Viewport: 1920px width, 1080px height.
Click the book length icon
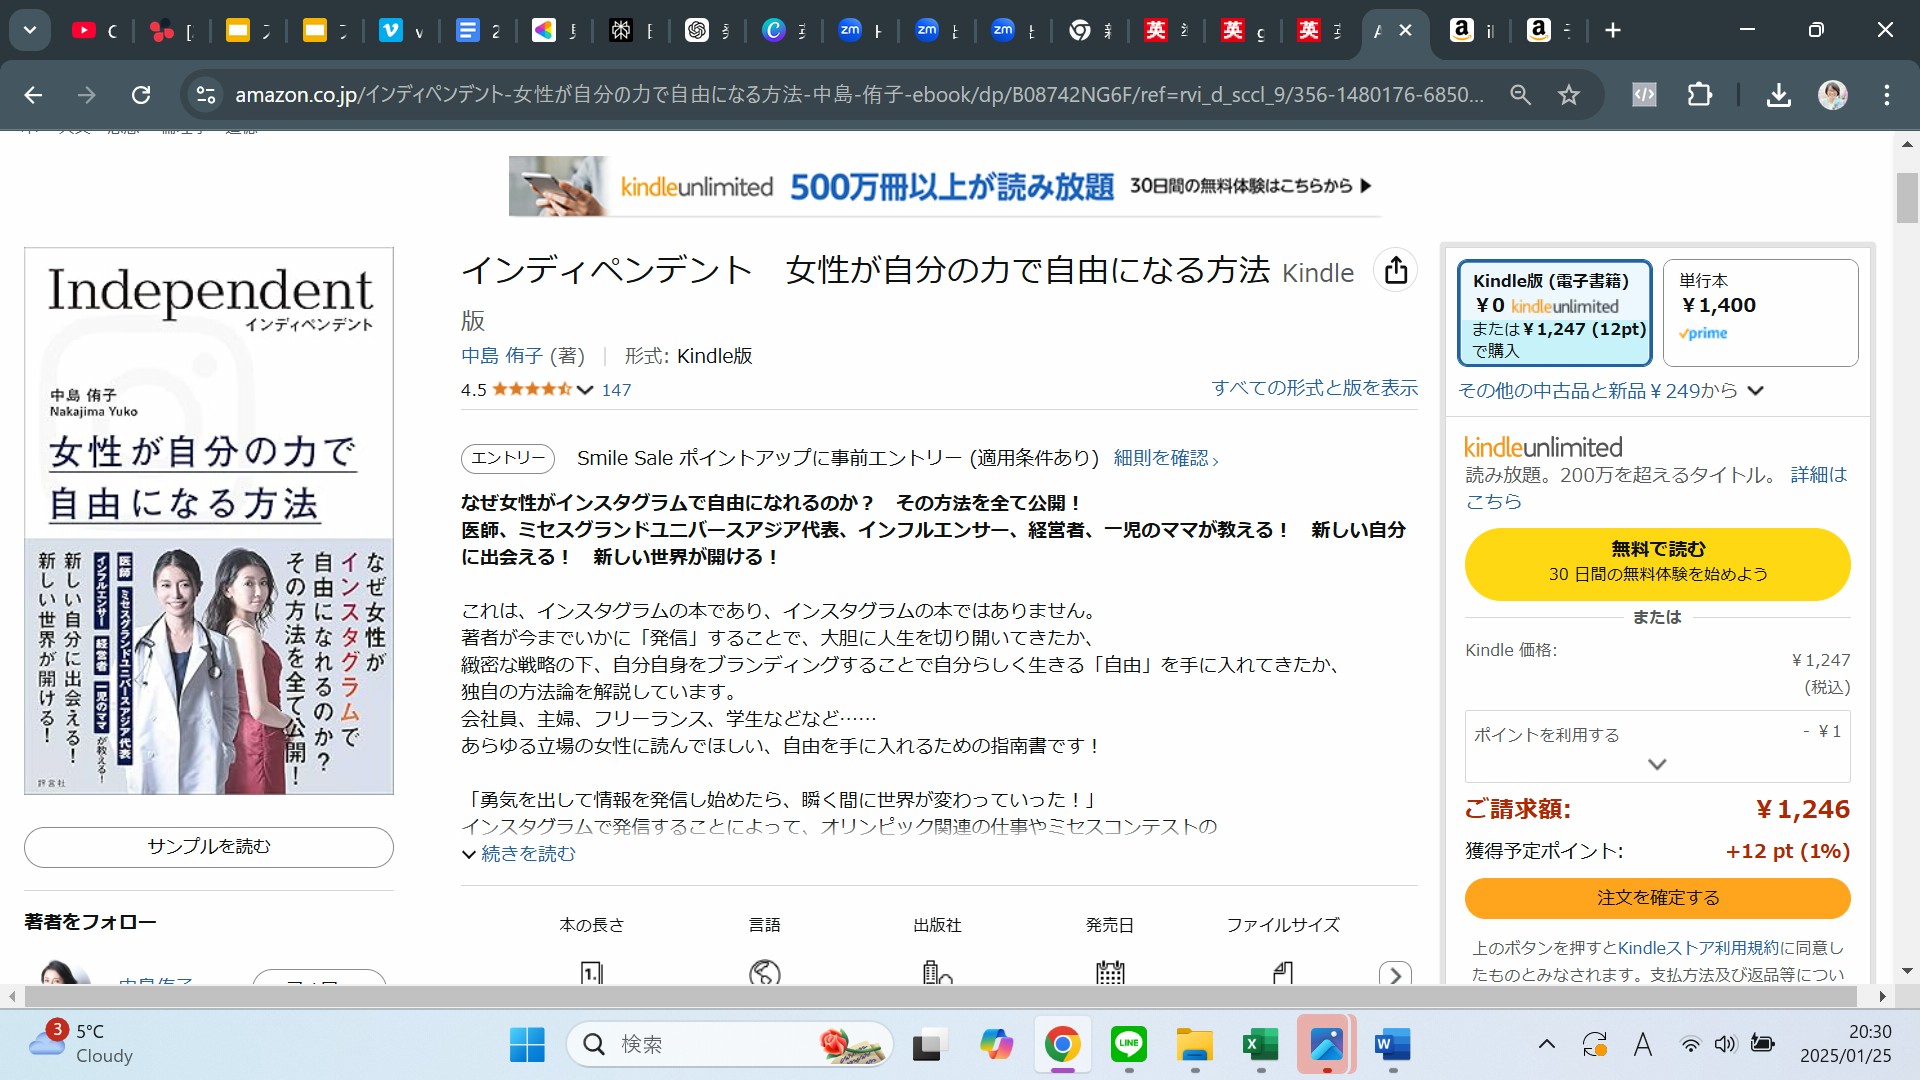[591, 972]
